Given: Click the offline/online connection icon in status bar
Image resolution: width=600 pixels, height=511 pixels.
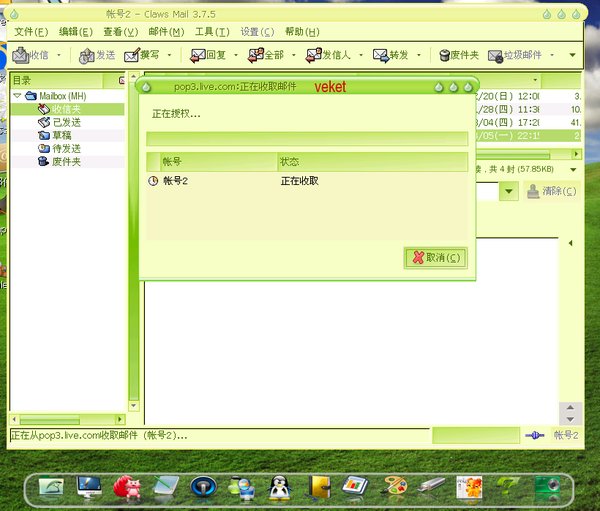Looking at the screenshot, I should (x=535, y=435).
